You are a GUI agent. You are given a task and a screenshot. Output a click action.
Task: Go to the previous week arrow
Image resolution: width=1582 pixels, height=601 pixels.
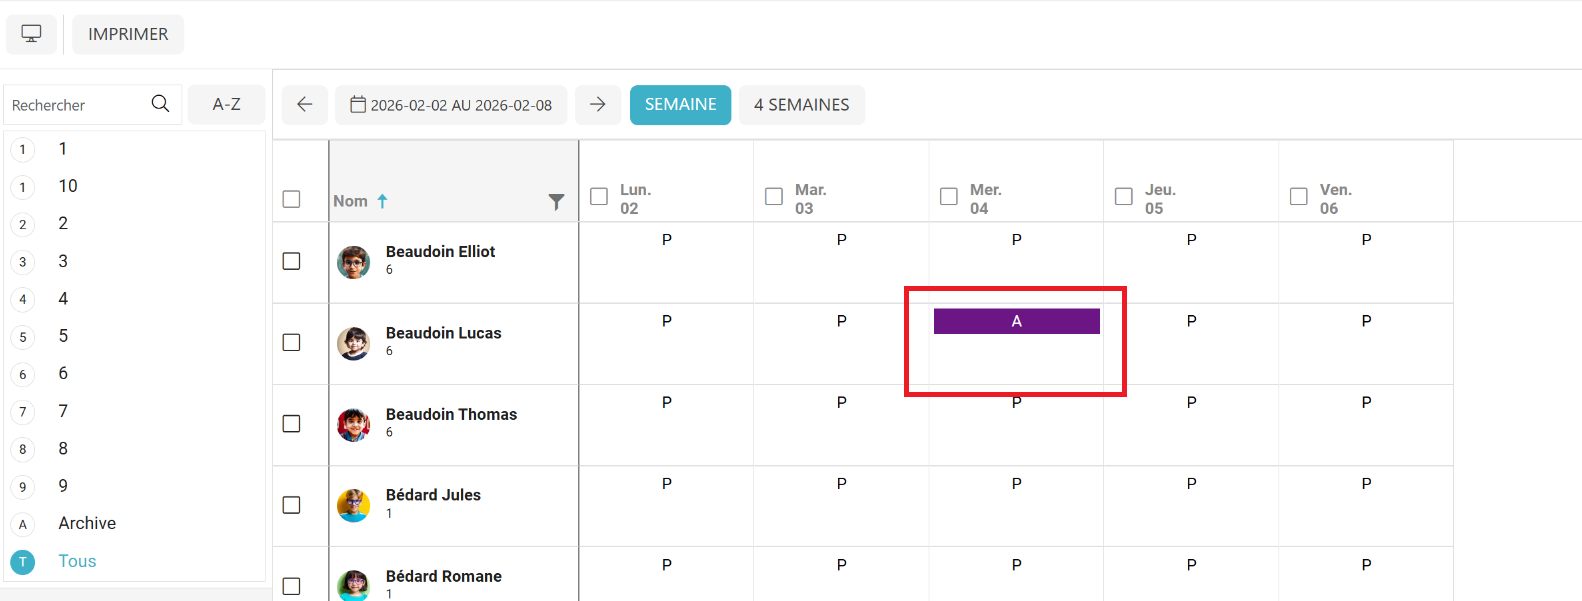305,104
